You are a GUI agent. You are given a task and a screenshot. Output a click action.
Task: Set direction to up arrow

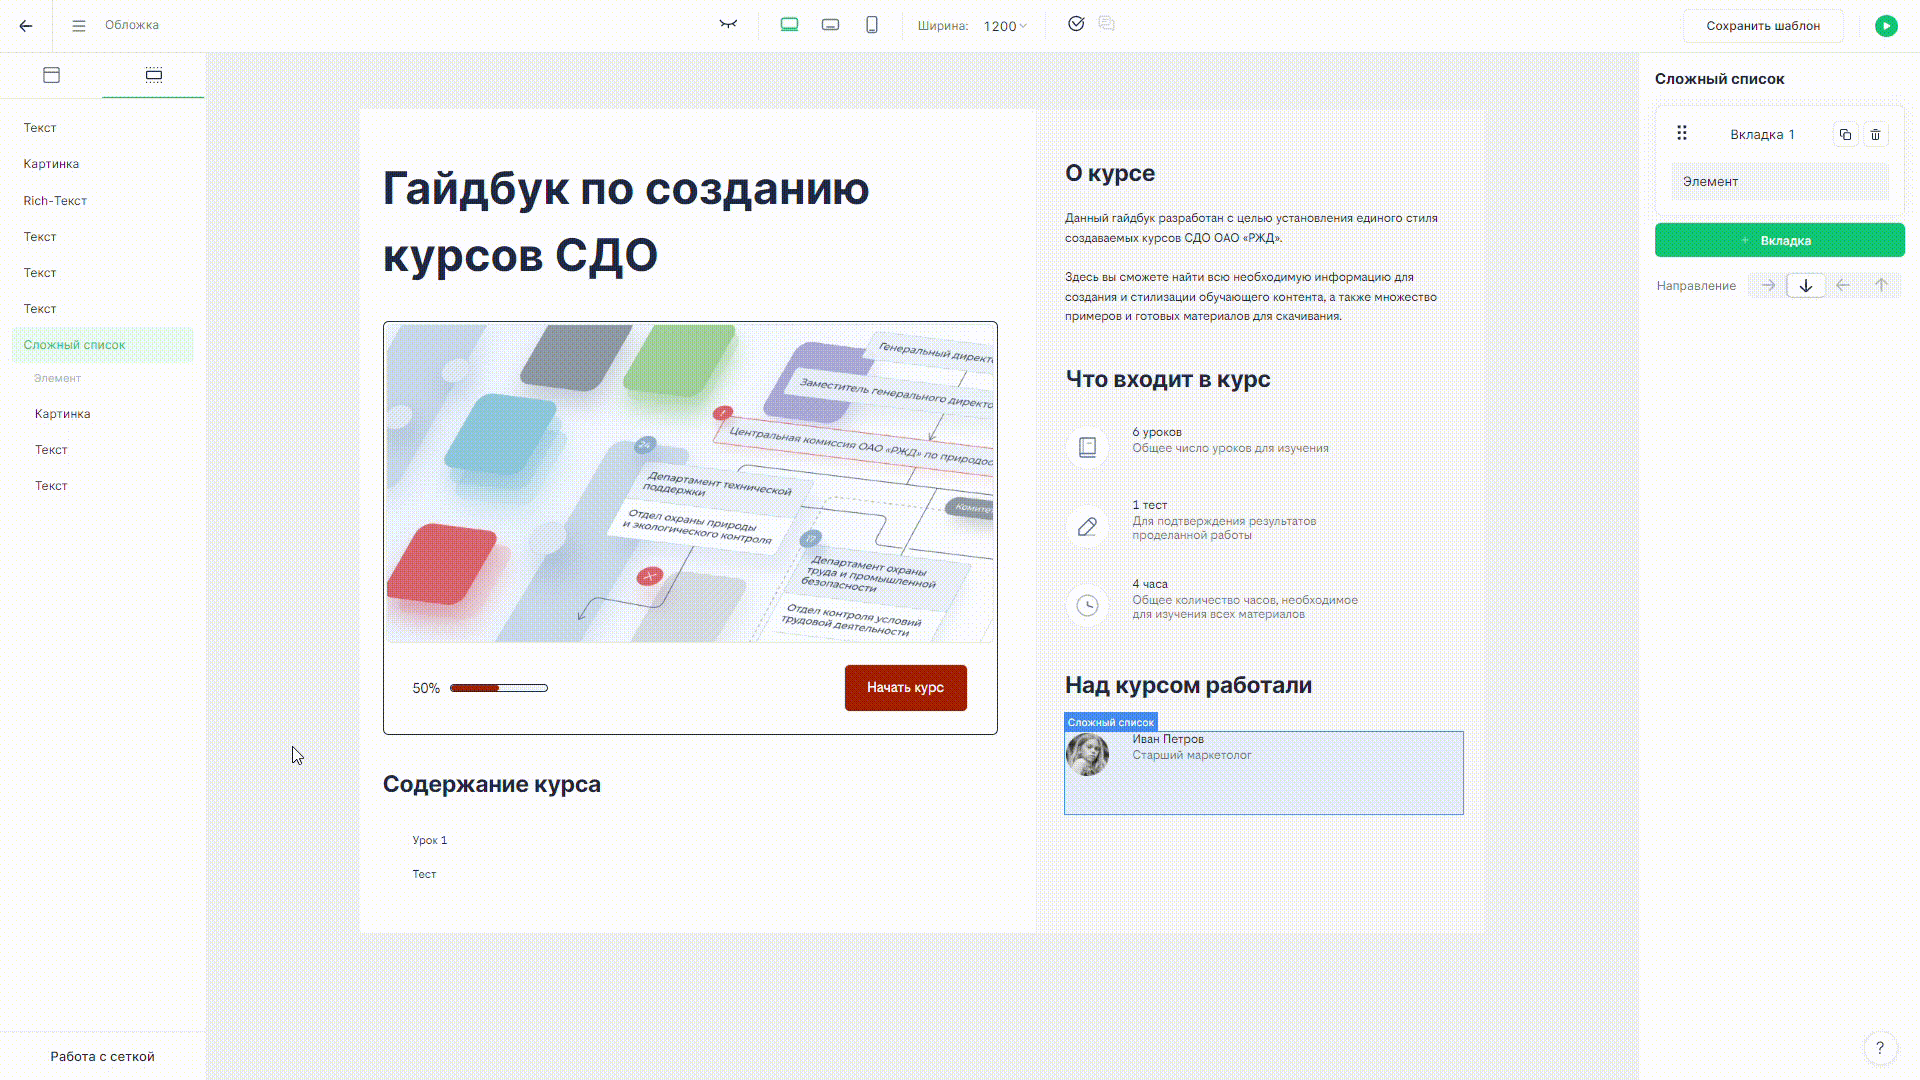pyautogui.click(x=1881, y=286)
